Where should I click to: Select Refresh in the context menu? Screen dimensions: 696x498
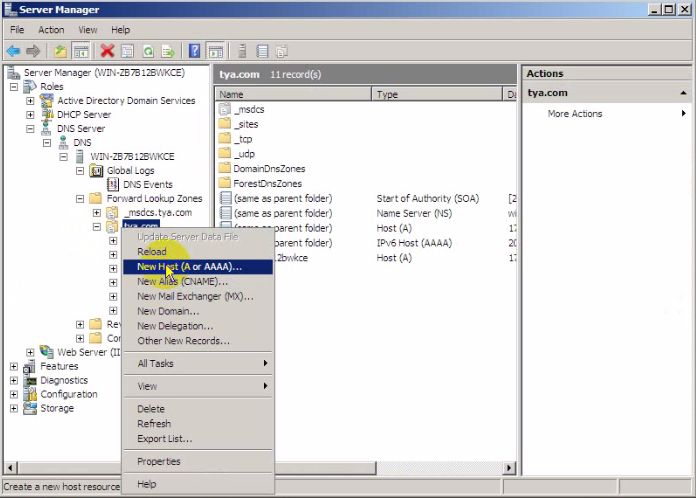pos(198,423)
